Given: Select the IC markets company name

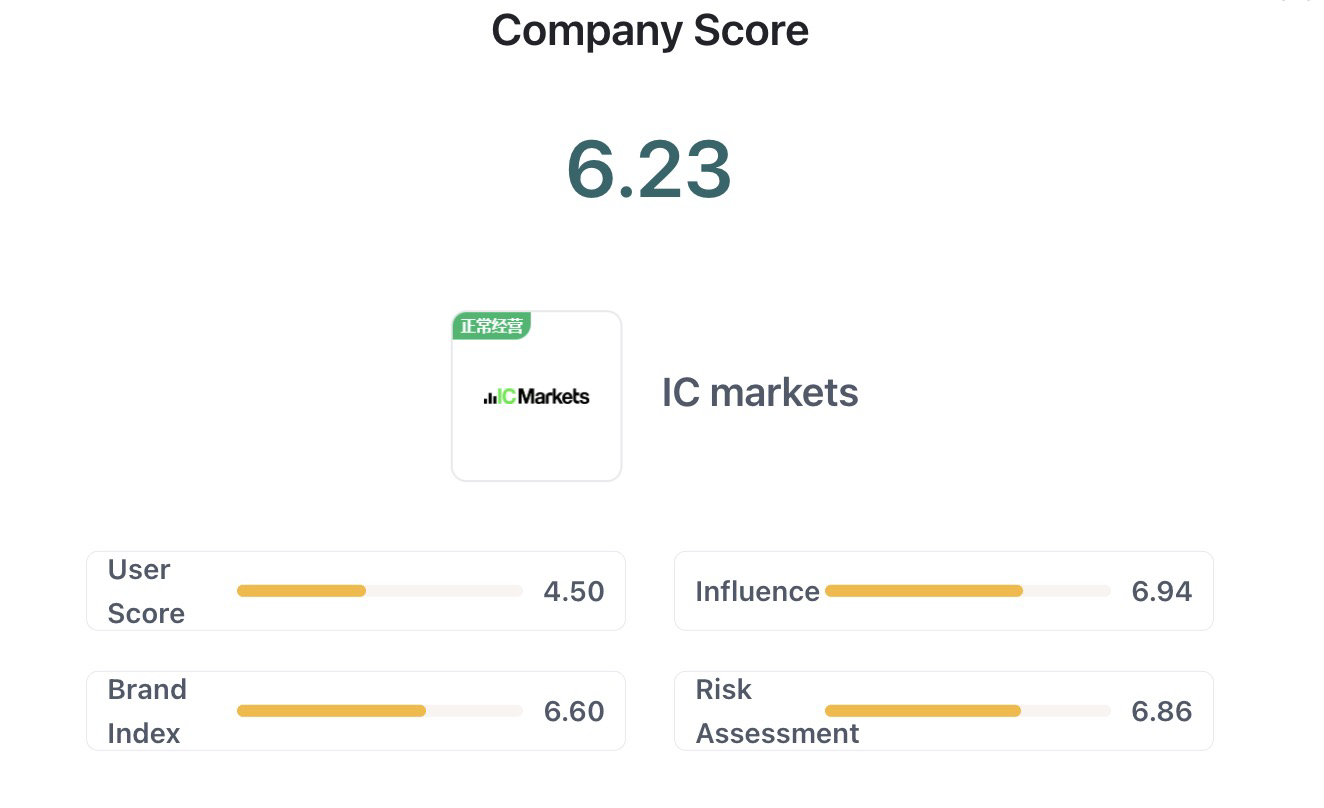Looking at the screenshot, I should coord(760,392).
